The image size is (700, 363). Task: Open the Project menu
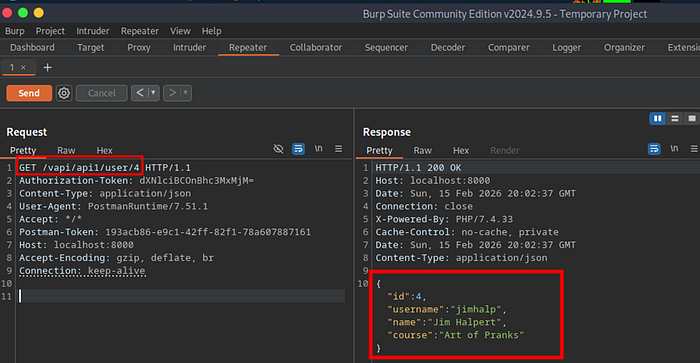click(50, 31)
